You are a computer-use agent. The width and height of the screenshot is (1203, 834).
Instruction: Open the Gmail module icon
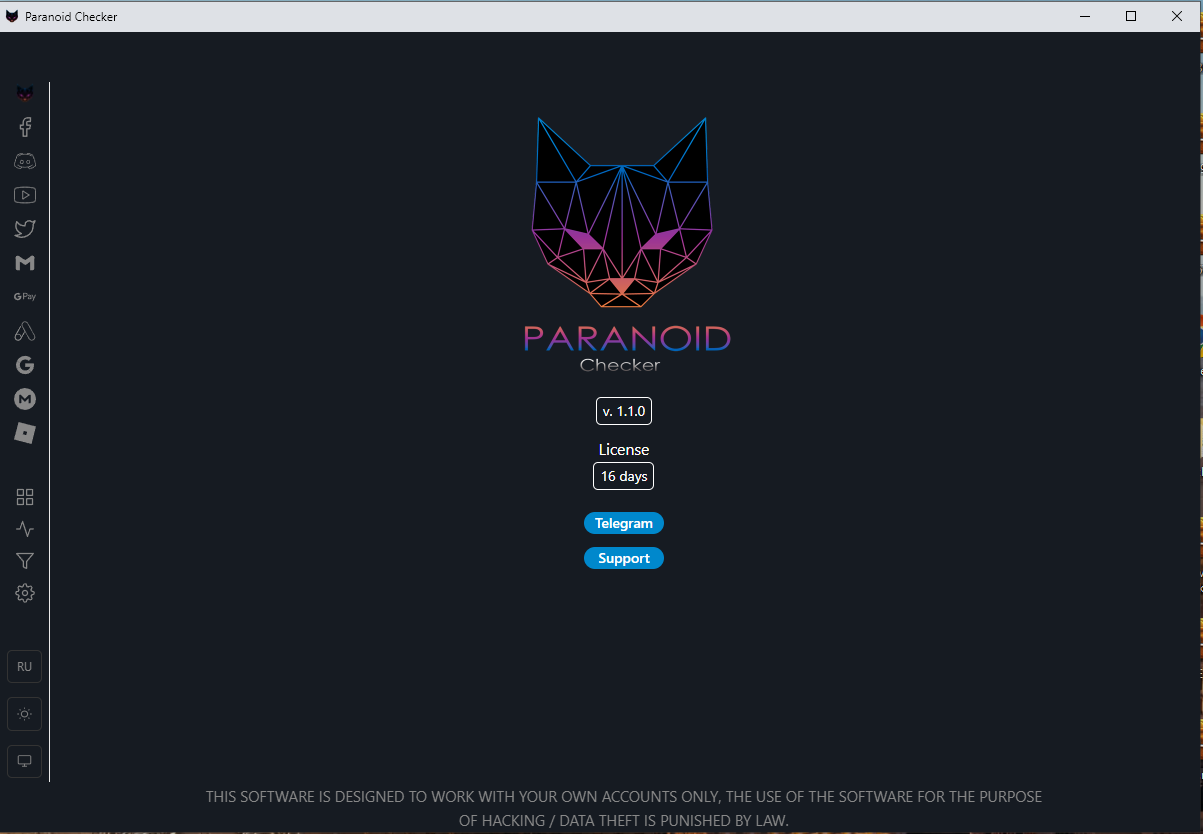25,263
